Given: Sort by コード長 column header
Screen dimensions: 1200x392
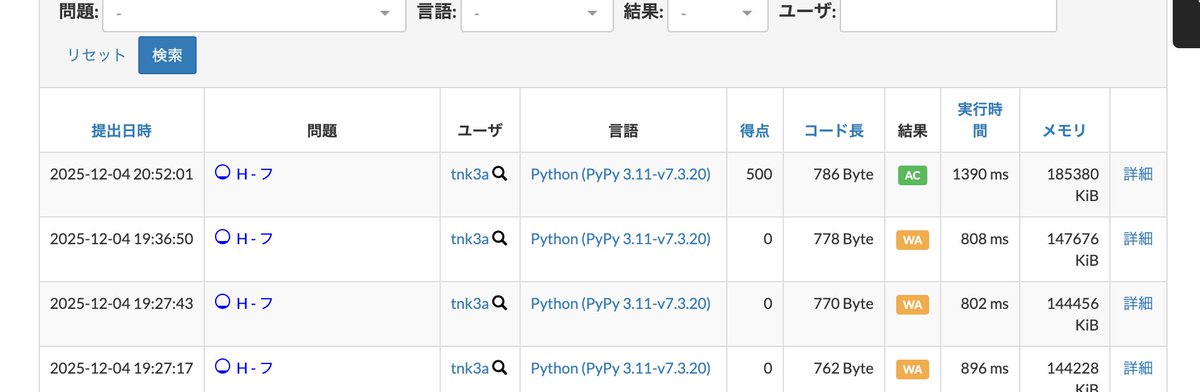Looking at the screenshot, I should 834,130.
